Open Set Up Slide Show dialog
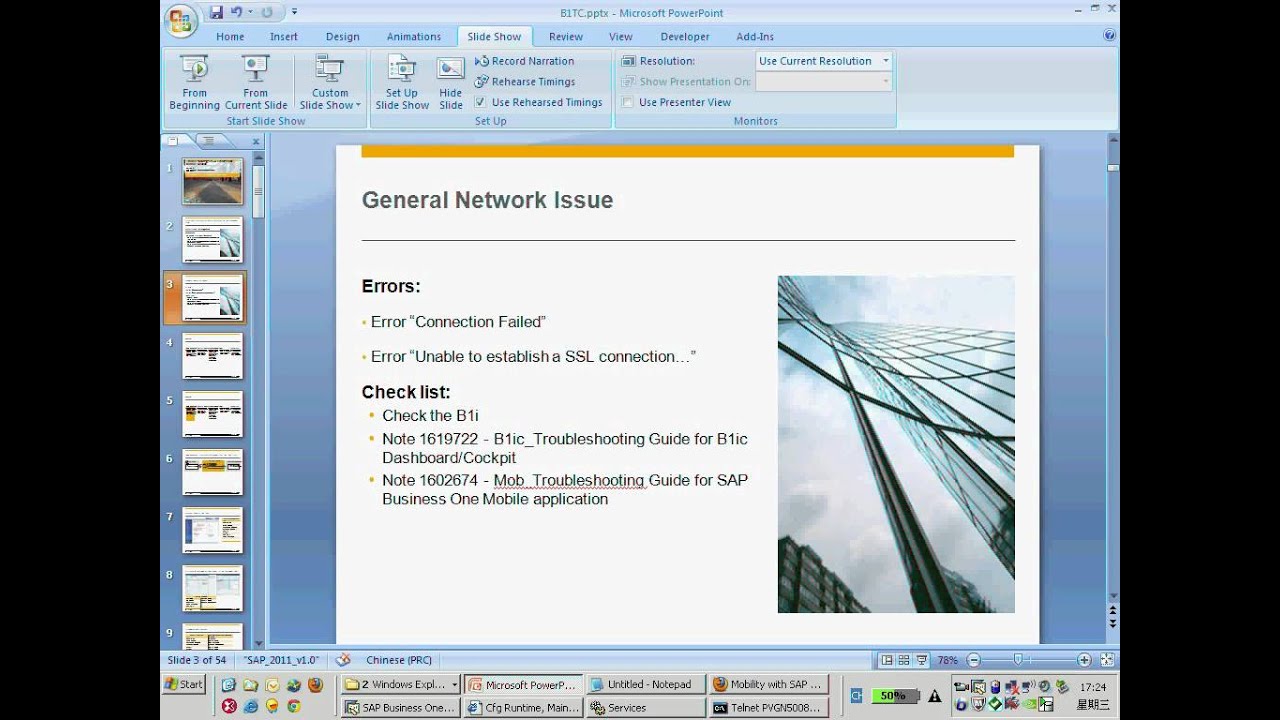The height and width of the screenshot is (720, 1280). [x=402, y=82]
